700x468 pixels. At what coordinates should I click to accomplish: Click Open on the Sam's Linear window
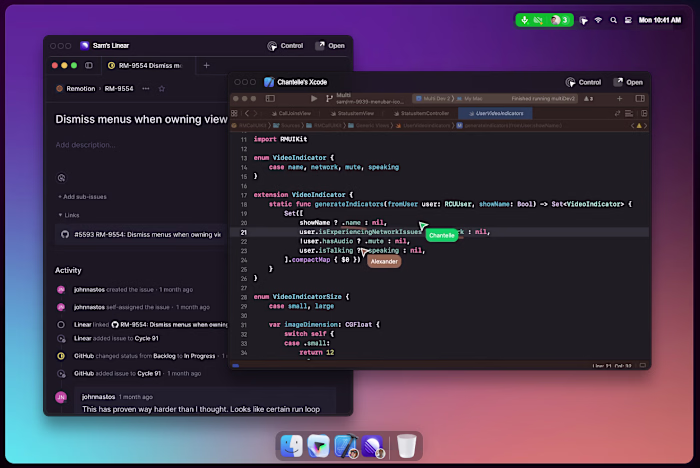click(x=330, y=46)
